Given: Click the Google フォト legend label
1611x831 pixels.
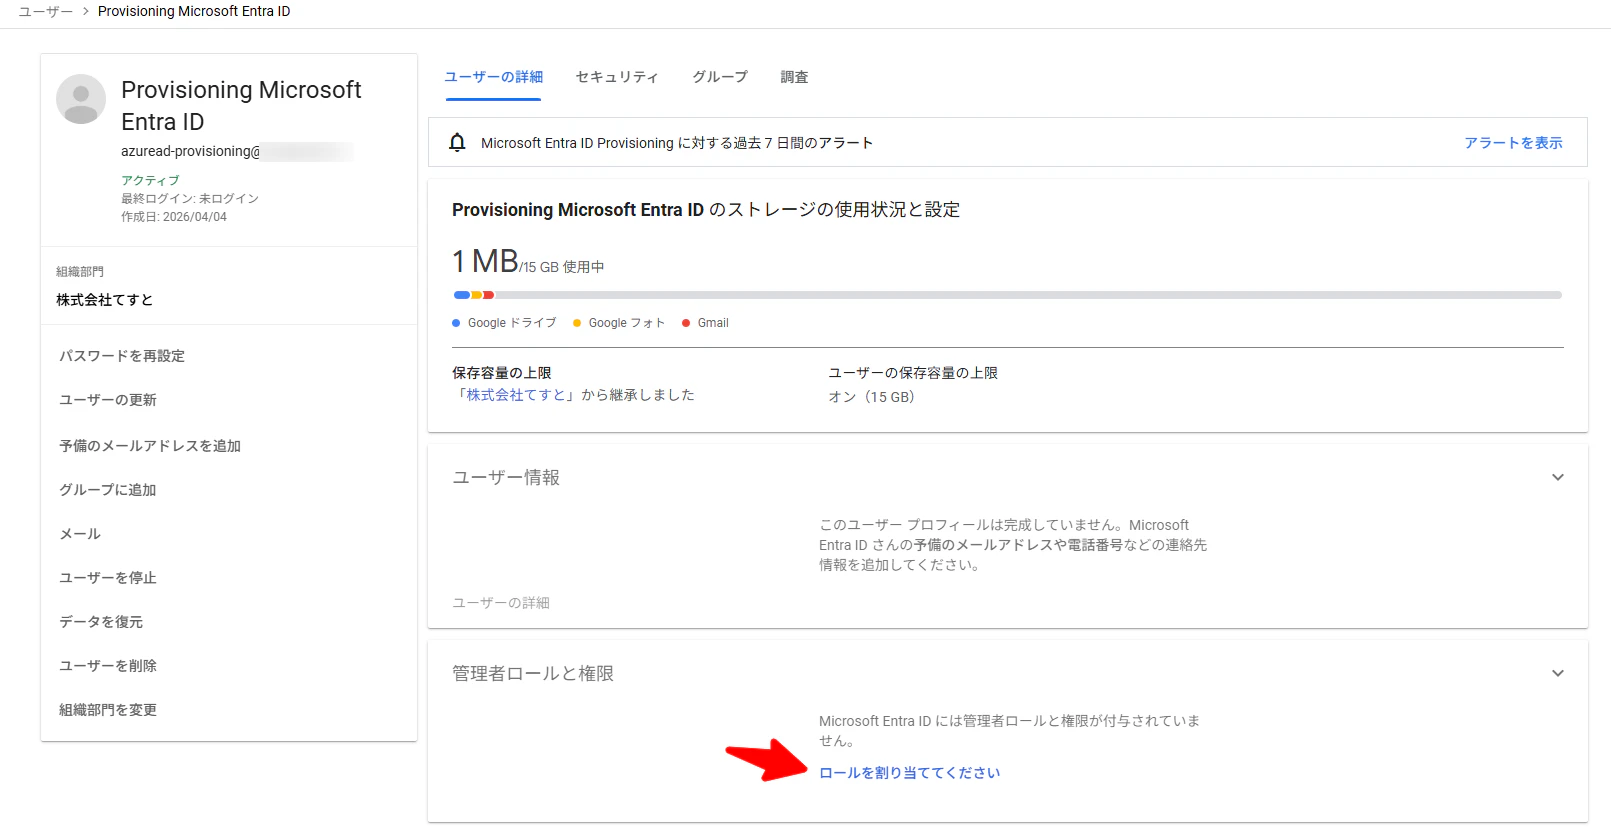Looking at the screenshot, I should [627, 323].
